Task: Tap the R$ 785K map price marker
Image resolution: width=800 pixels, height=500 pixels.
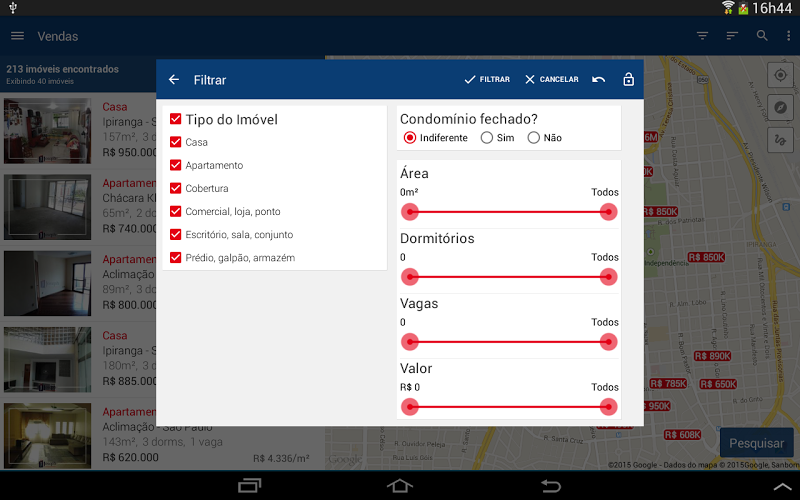Action: [x=668, y=383]
